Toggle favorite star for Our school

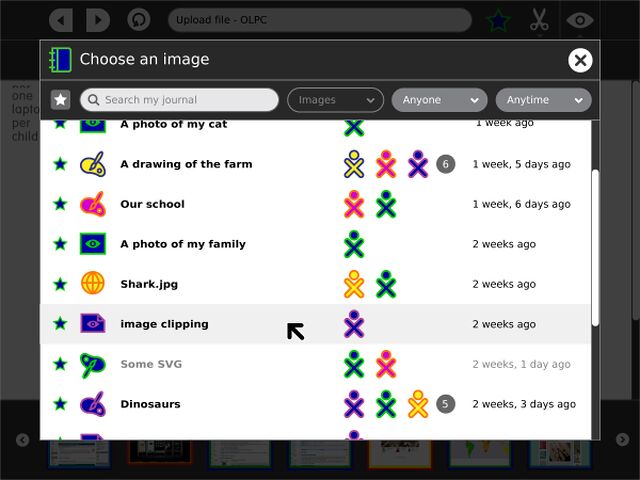click(x=60, y=204)
